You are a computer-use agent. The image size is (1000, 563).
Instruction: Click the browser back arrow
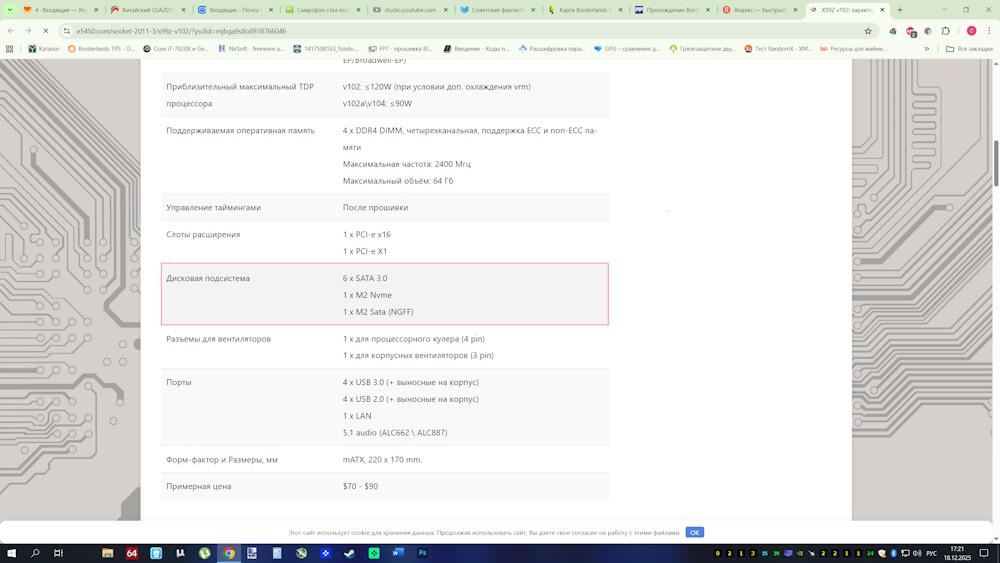[11, 31]
